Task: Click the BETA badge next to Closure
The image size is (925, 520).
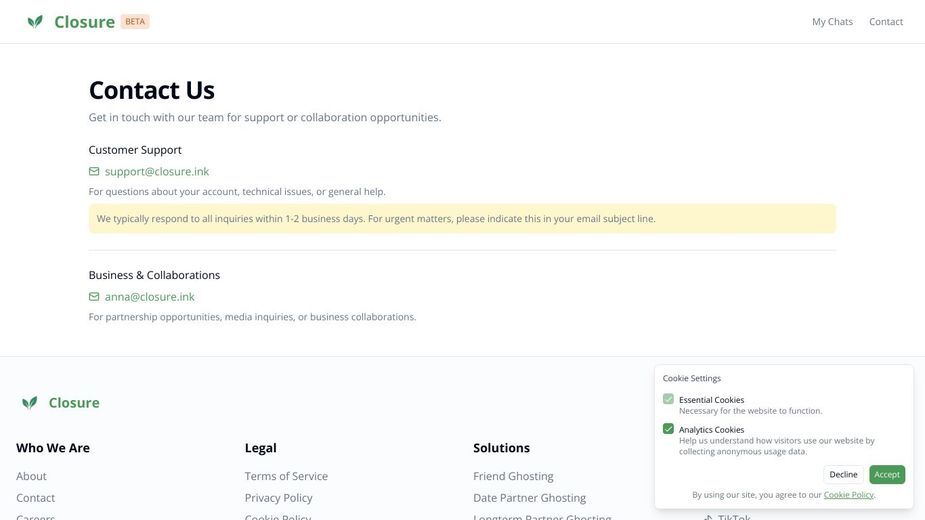Action: point(135,21)
